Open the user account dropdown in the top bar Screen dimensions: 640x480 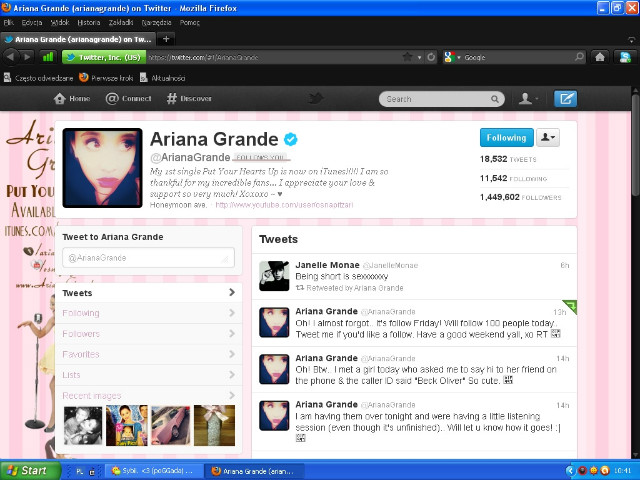point(529,99)
